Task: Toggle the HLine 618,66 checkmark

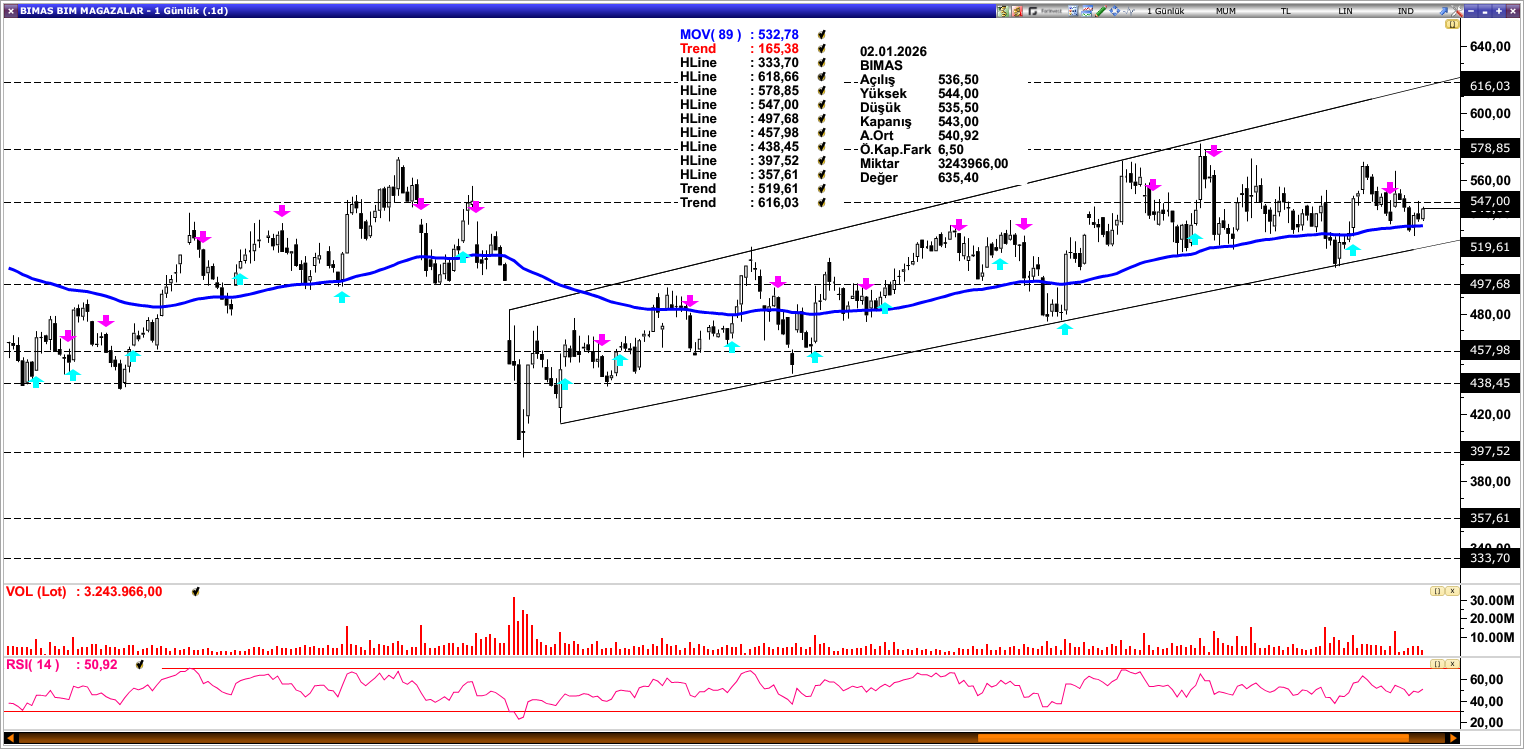Action: click(x=821, y=76)
